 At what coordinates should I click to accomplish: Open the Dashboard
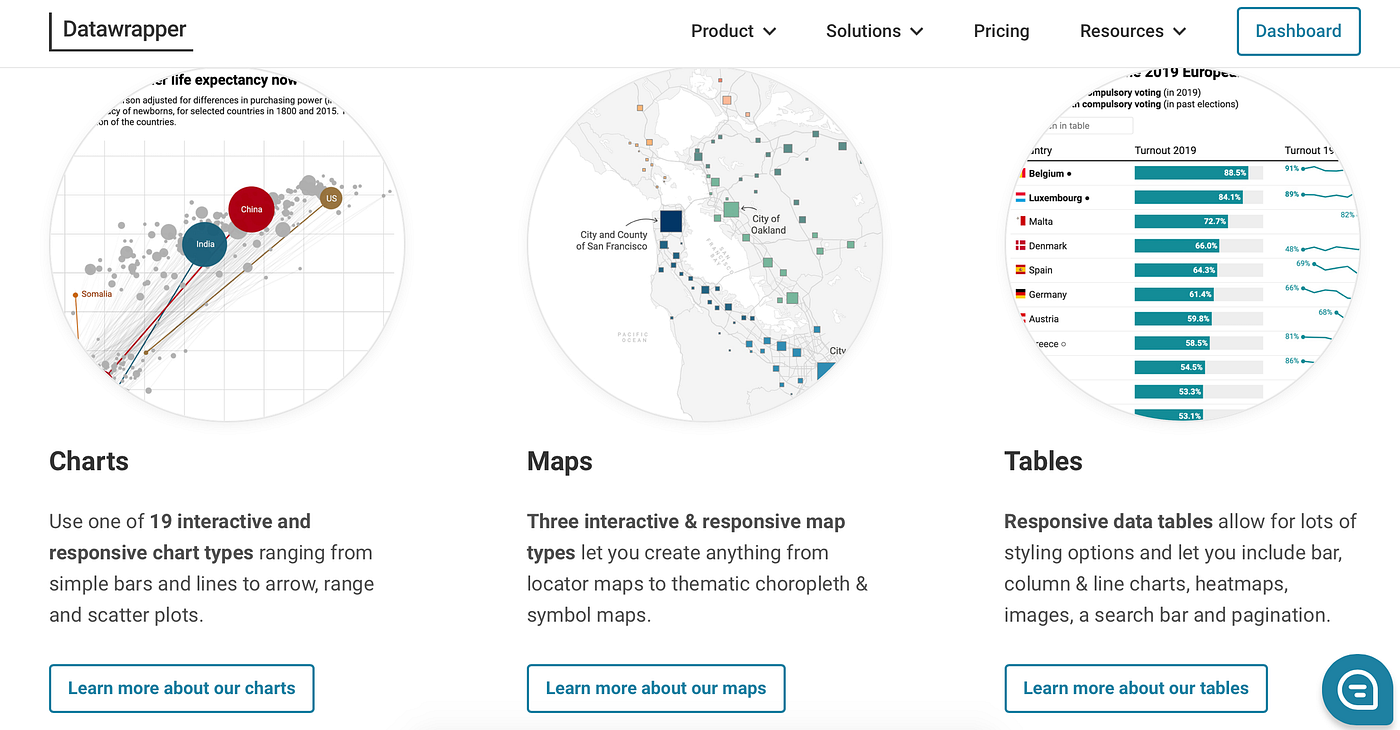click(1298, 31)
